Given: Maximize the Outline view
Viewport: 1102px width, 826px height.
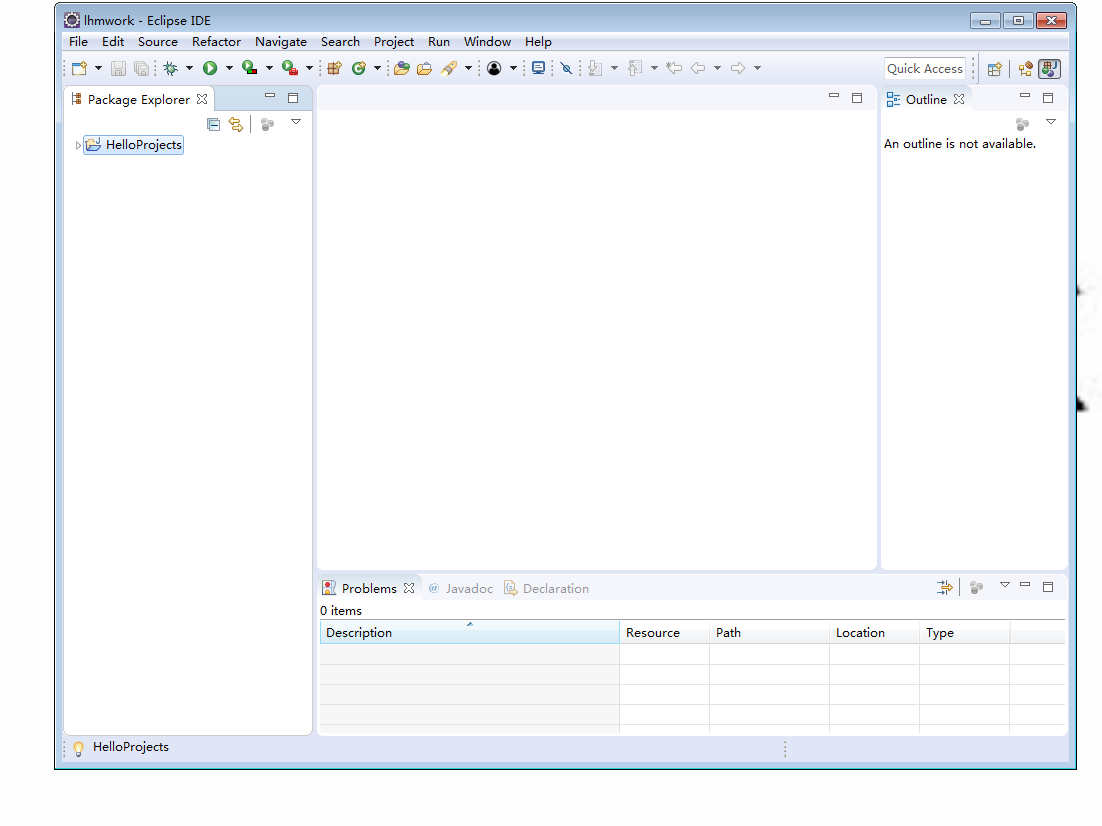Looking at the screenshot, I should (1048, 98).
